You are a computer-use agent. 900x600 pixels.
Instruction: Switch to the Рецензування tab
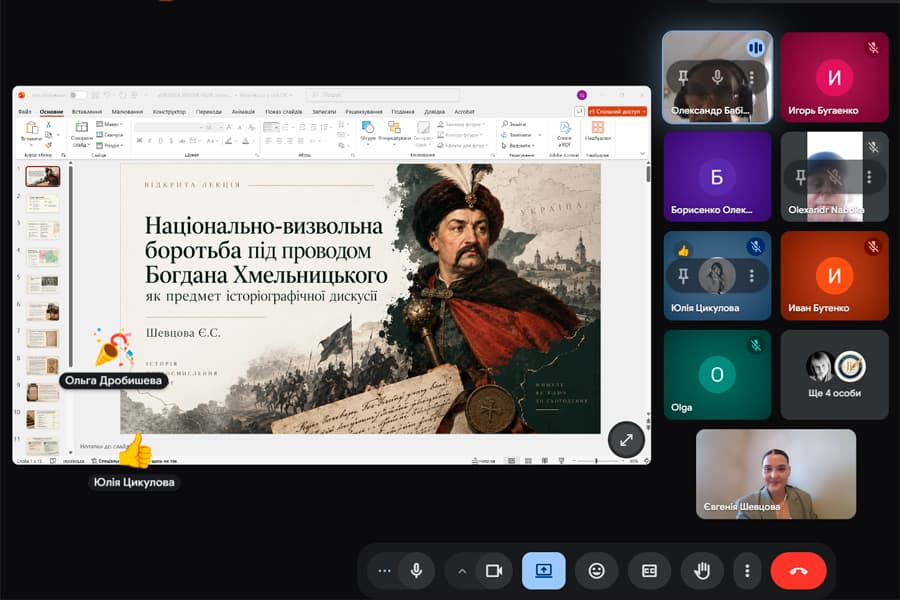(x=363, y=111)
